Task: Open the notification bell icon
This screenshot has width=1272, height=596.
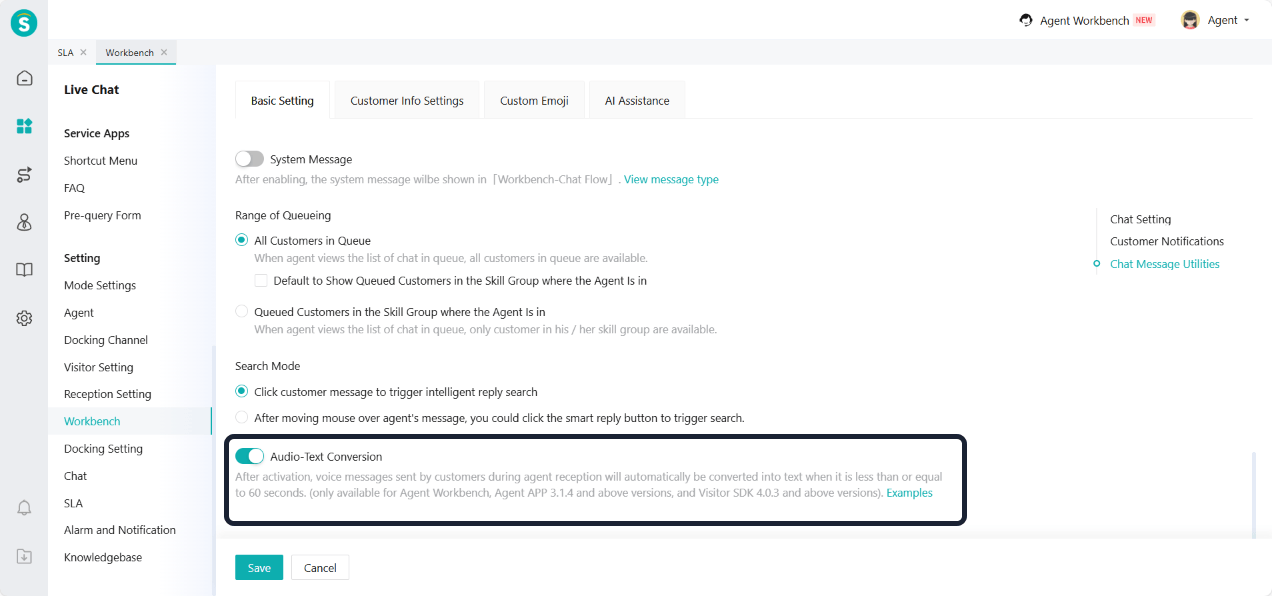Action: coord(24,508)
